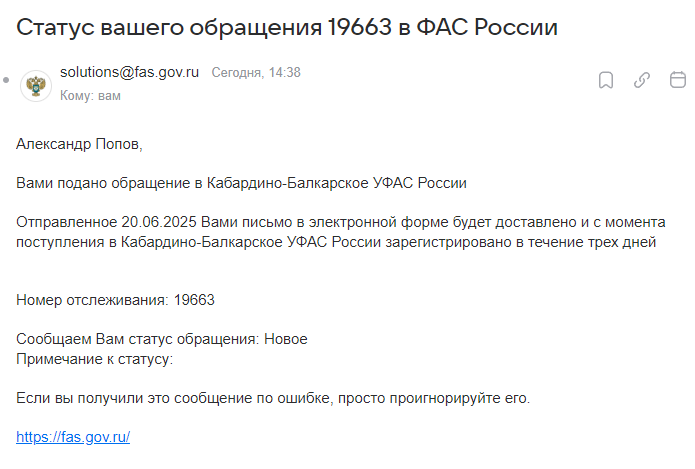695x469 pixels.
Task: Click the timestamp "Сегодня, 14:38"
Action: point(256,72)
